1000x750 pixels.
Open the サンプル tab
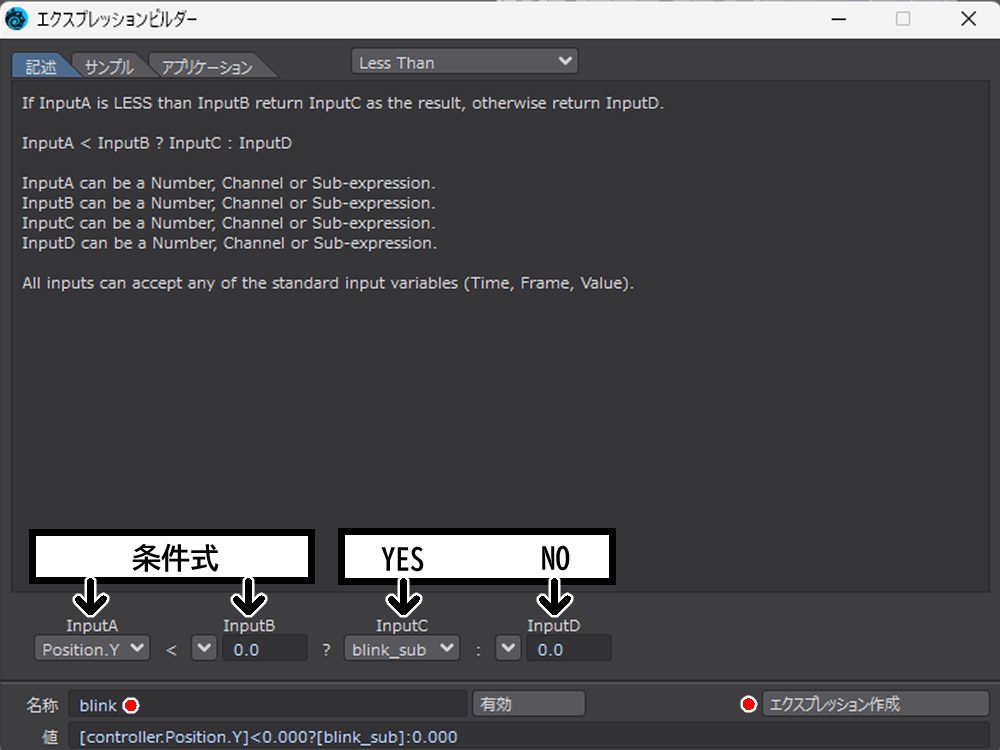(x=109, y=66)
